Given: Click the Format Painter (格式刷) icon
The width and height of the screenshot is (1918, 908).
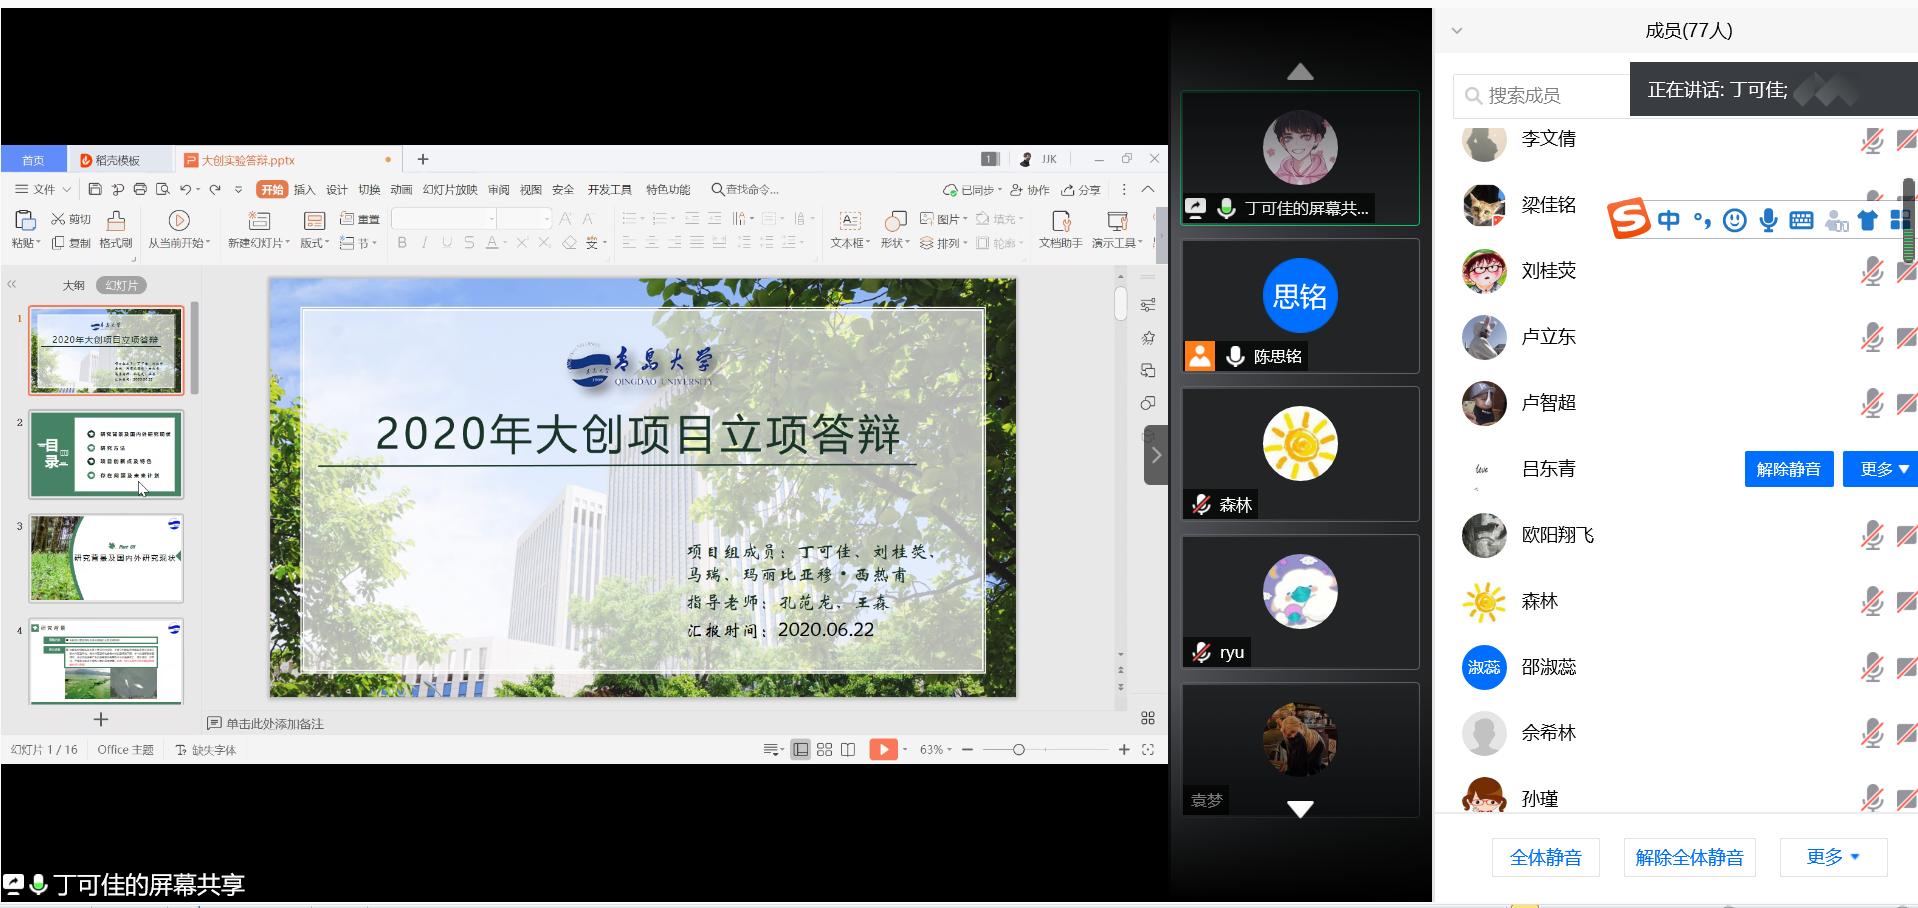Looking at the screenshot, I should coord(116,221).
